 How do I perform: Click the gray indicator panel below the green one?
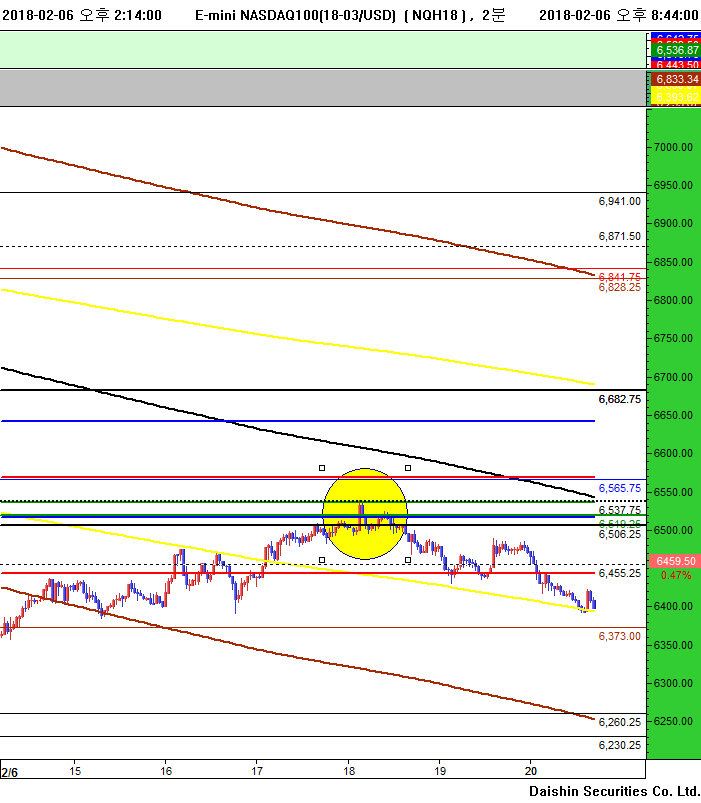click(323, 88)
